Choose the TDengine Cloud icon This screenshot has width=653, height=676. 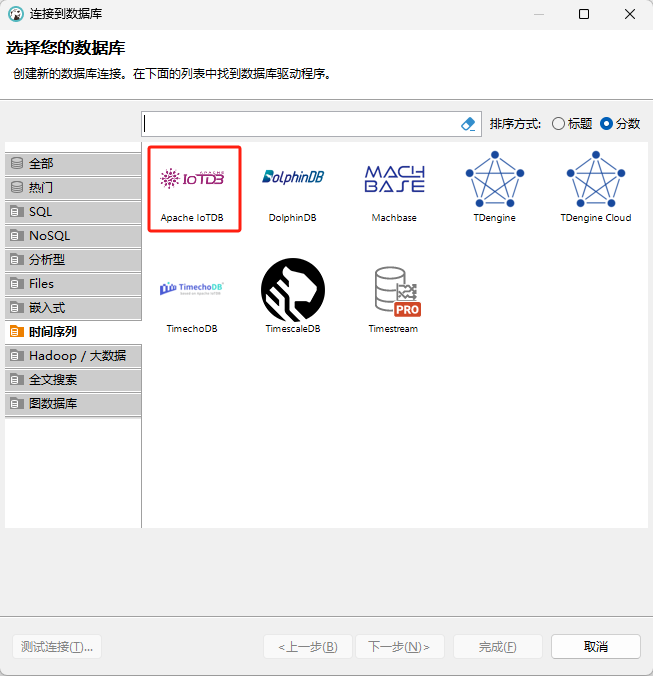(x=595, y=180)
